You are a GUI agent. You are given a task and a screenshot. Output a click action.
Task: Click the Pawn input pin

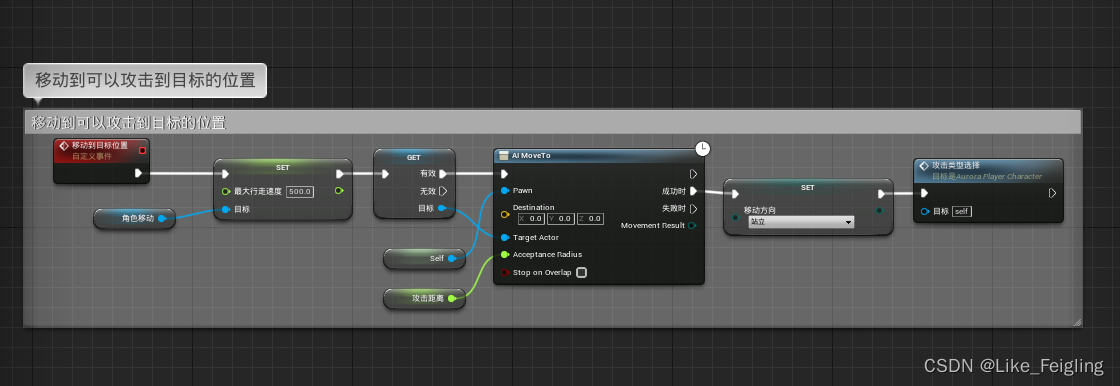[x=505, y=191]
